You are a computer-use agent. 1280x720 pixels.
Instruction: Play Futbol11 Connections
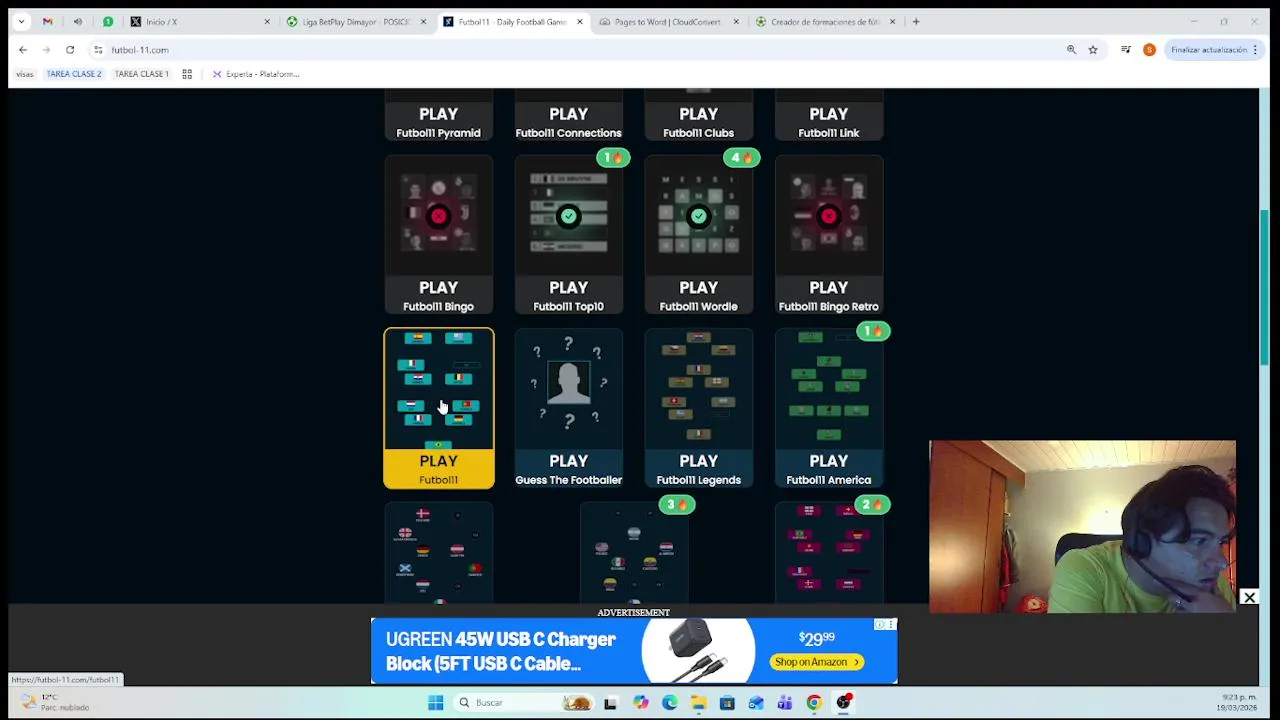[568, 115]
